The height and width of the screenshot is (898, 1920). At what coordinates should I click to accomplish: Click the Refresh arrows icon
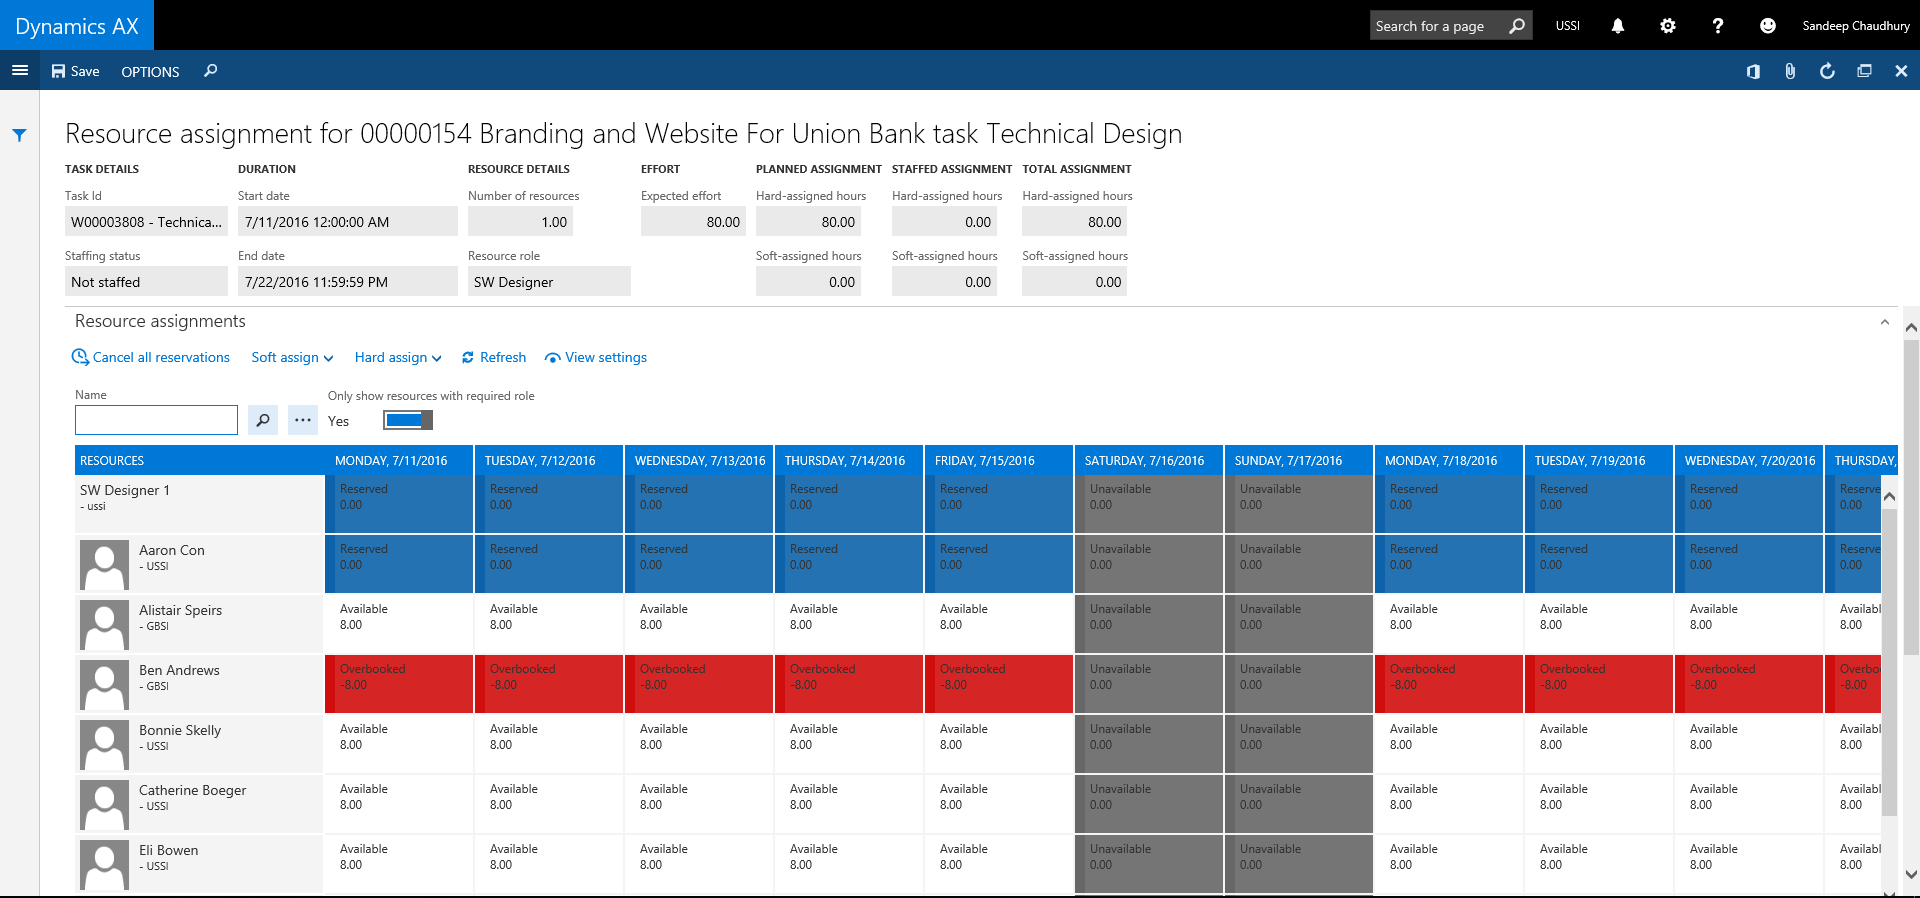(467, 358)
